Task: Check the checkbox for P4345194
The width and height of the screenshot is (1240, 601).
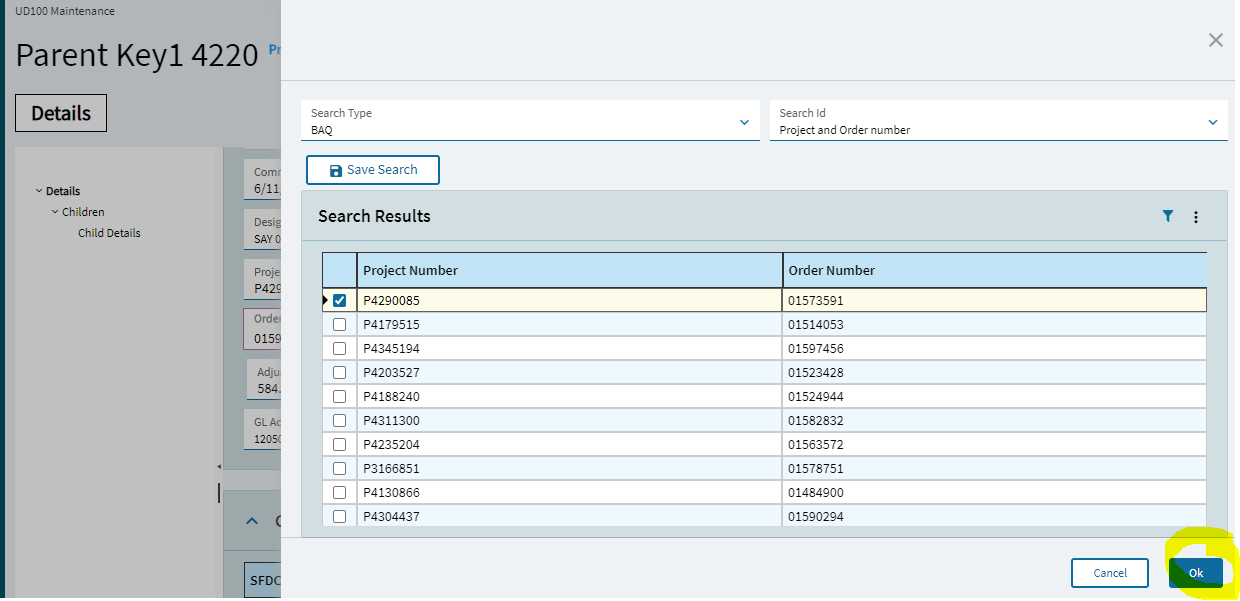Action: 339,348
